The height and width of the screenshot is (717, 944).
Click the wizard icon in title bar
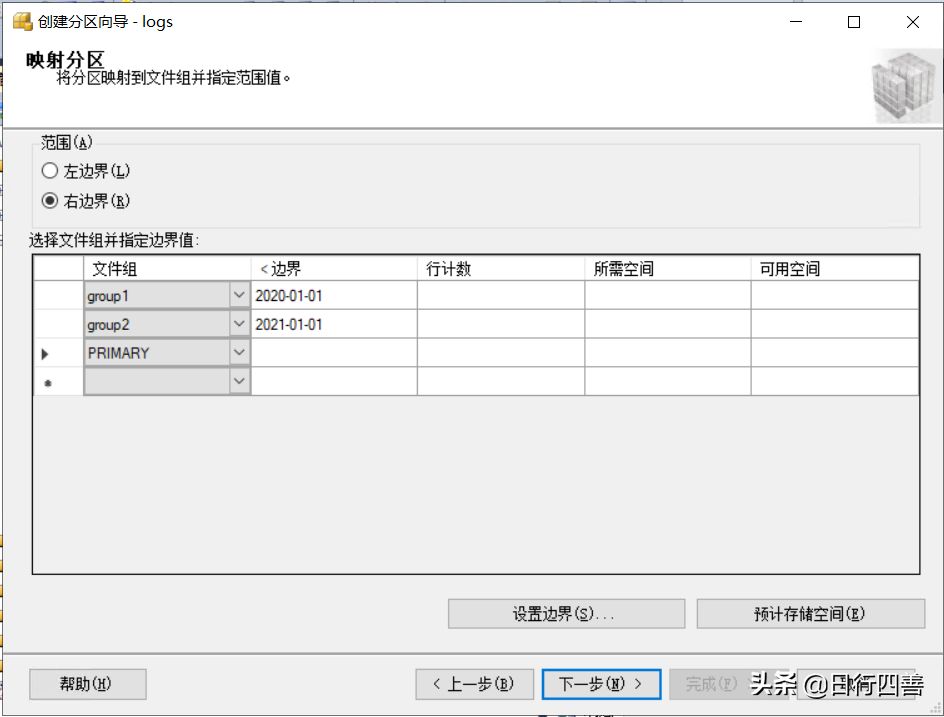[22, 22]
